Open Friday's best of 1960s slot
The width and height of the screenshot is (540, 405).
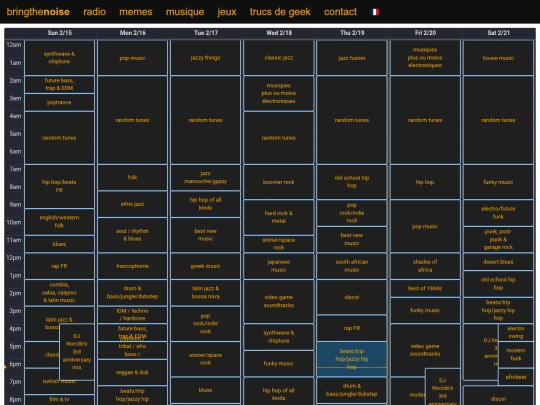[x=425, y=289]
